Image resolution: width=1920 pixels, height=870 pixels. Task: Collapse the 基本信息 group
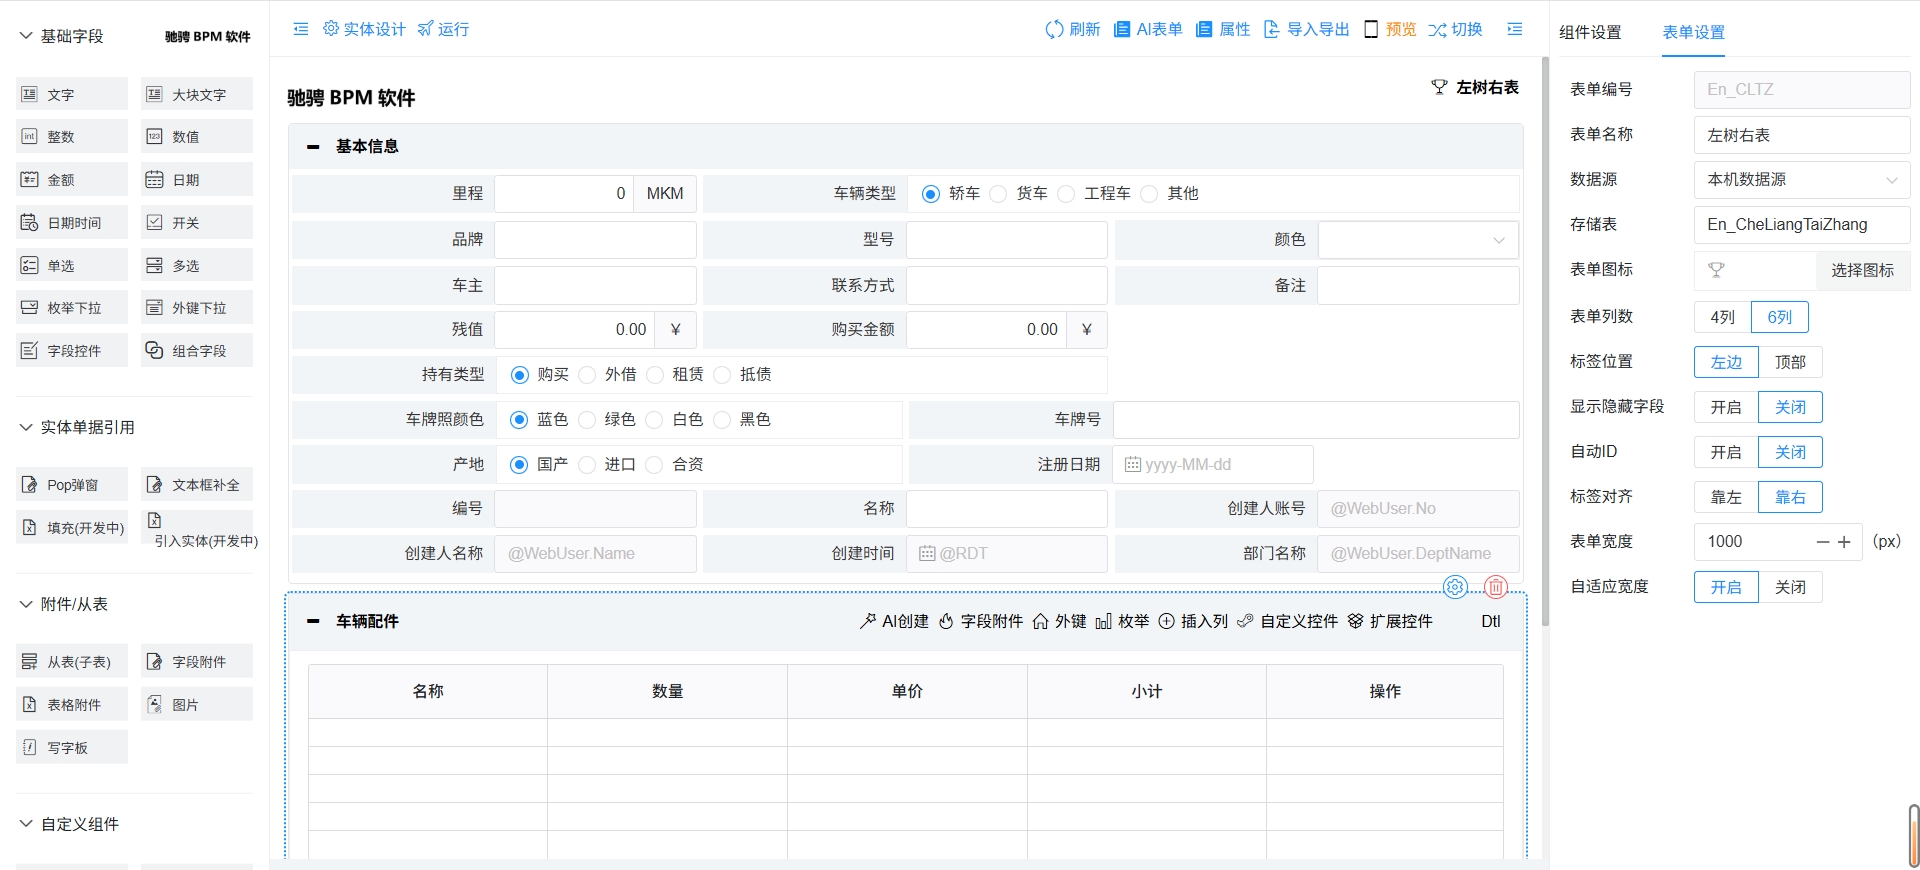(313, 146)
